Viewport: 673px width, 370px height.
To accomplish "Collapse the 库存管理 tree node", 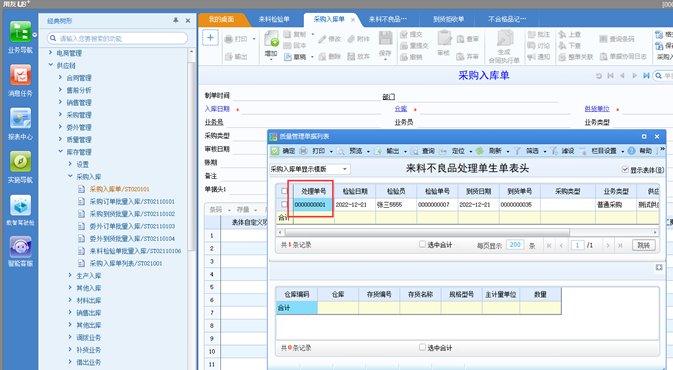I will click(x=61, y=152).
